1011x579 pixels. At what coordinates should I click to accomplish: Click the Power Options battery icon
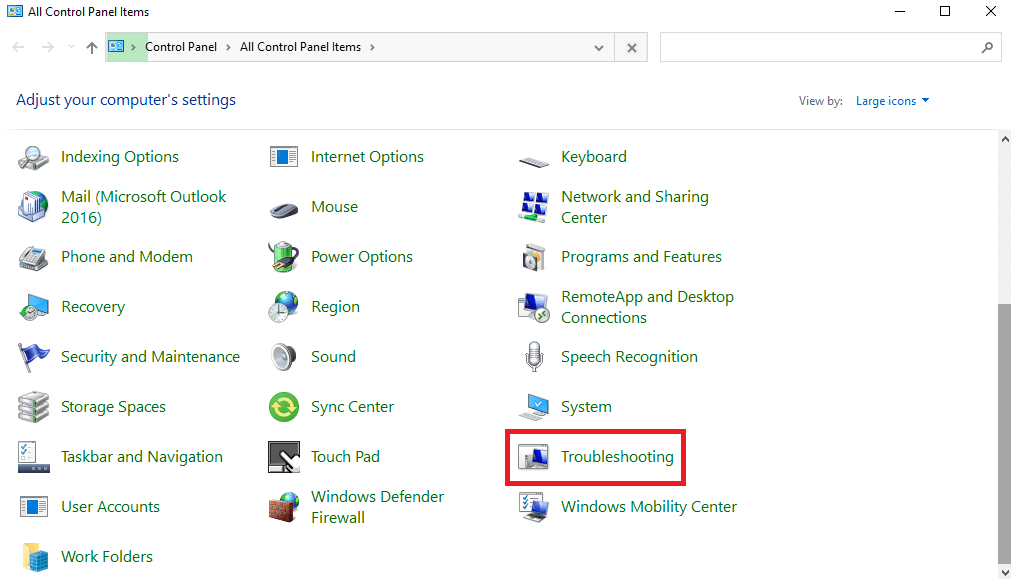[x=284, y=257]
